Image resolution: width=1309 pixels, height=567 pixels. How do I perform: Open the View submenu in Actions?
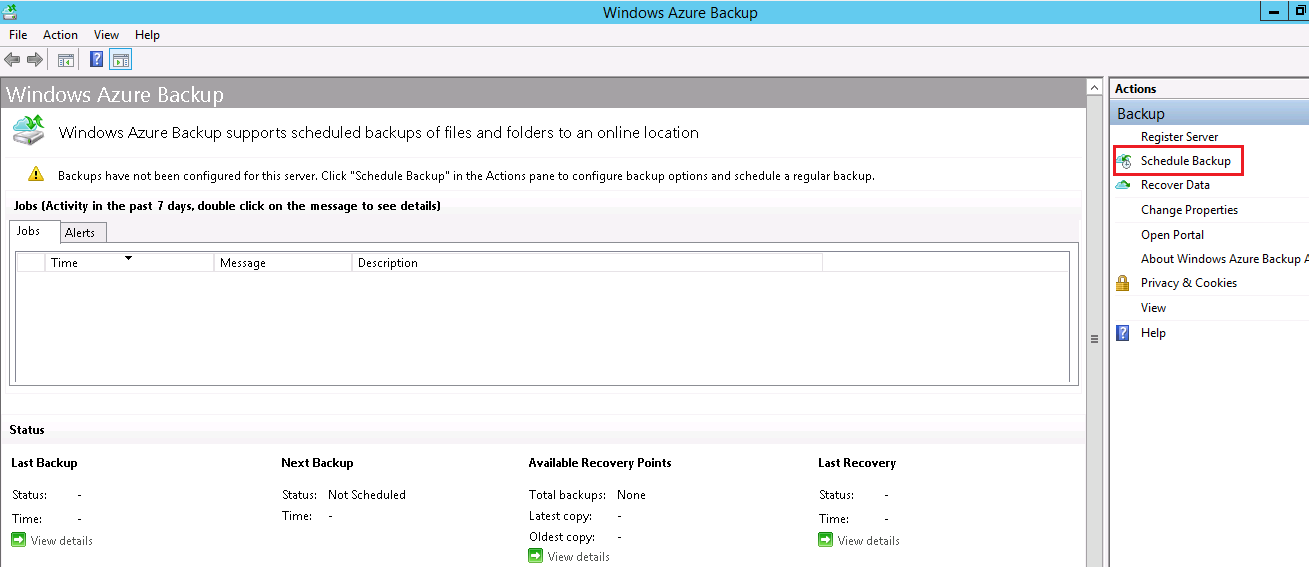coord(1153,308)
